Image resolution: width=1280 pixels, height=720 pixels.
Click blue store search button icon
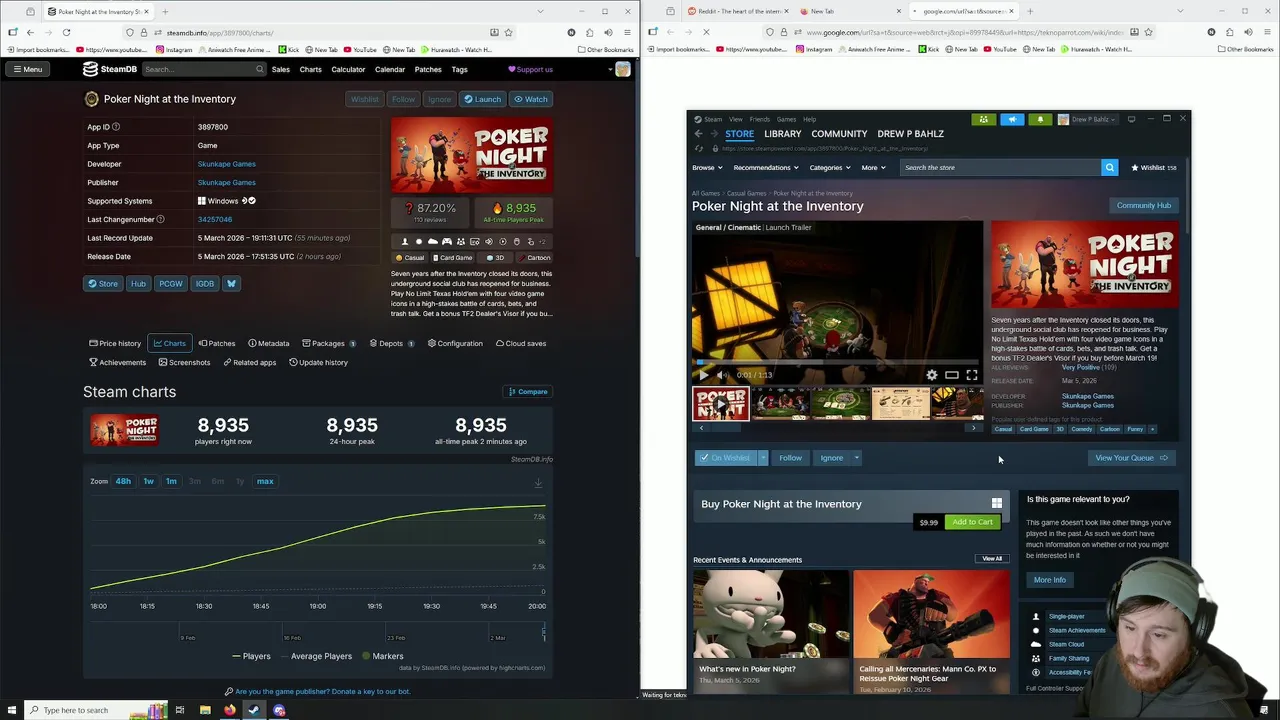[1109, 168]
